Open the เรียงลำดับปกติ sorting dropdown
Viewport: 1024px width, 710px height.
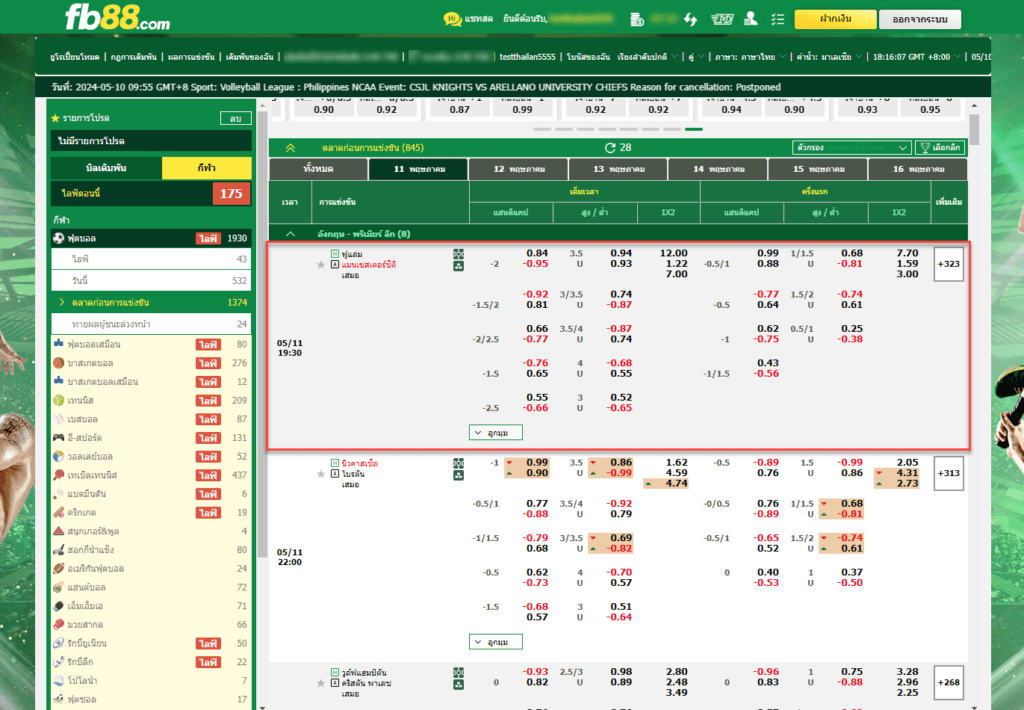[647, 57]
